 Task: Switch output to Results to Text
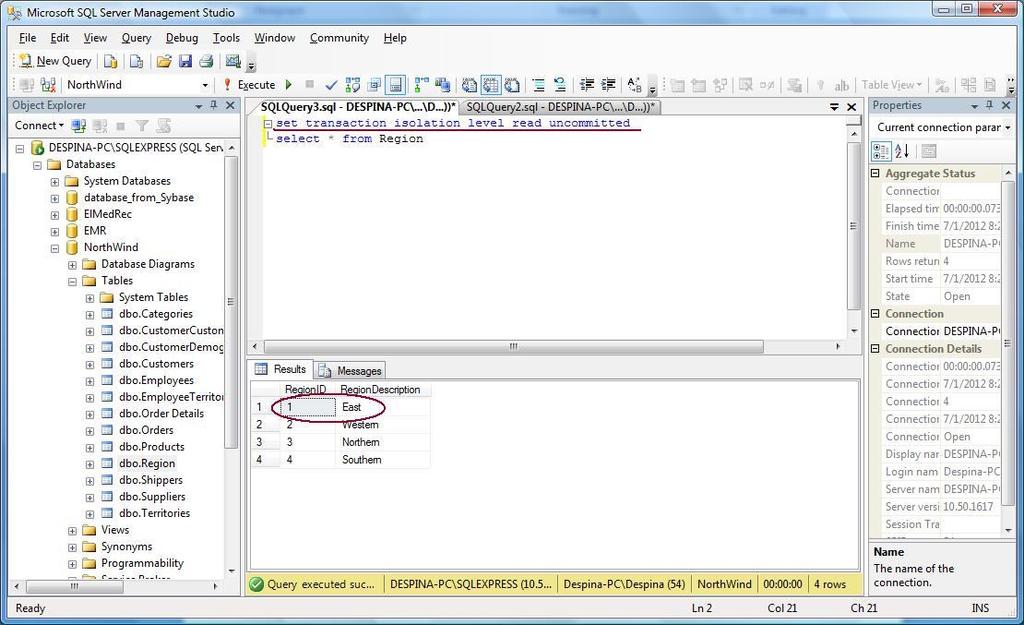point(470,85)
